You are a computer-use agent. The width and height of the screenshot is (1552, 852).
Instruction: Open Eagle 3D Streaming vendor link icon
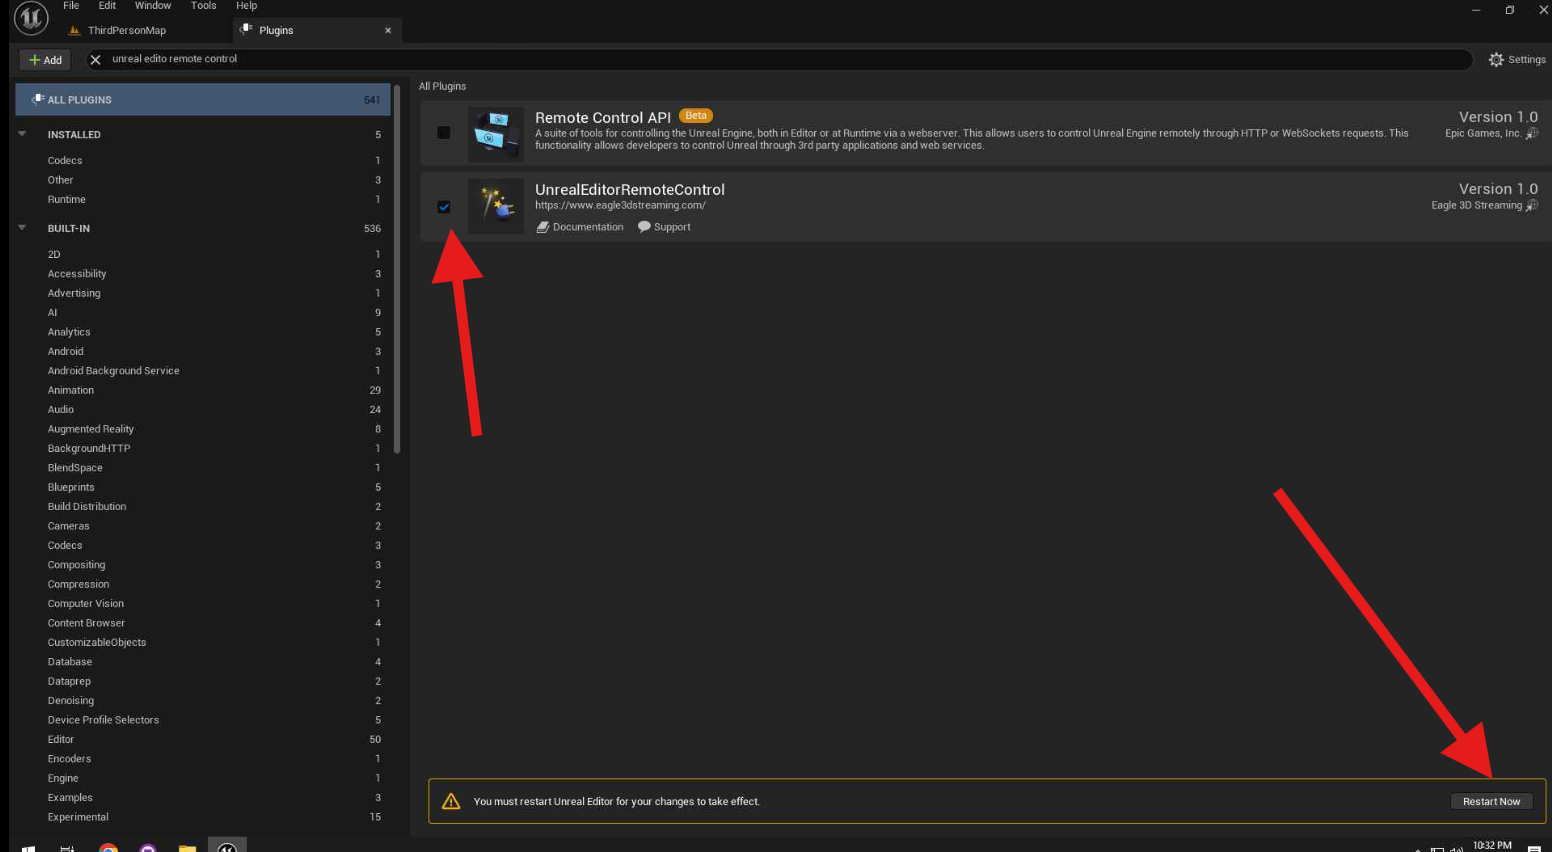(1531, 206)
